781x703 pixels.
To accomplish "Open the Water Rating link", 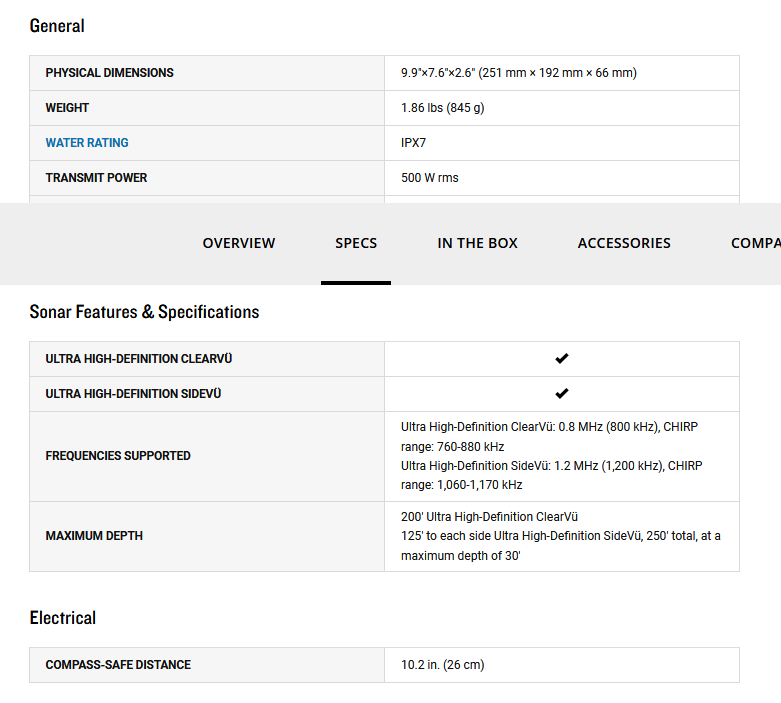I will (x=87, y=143).
